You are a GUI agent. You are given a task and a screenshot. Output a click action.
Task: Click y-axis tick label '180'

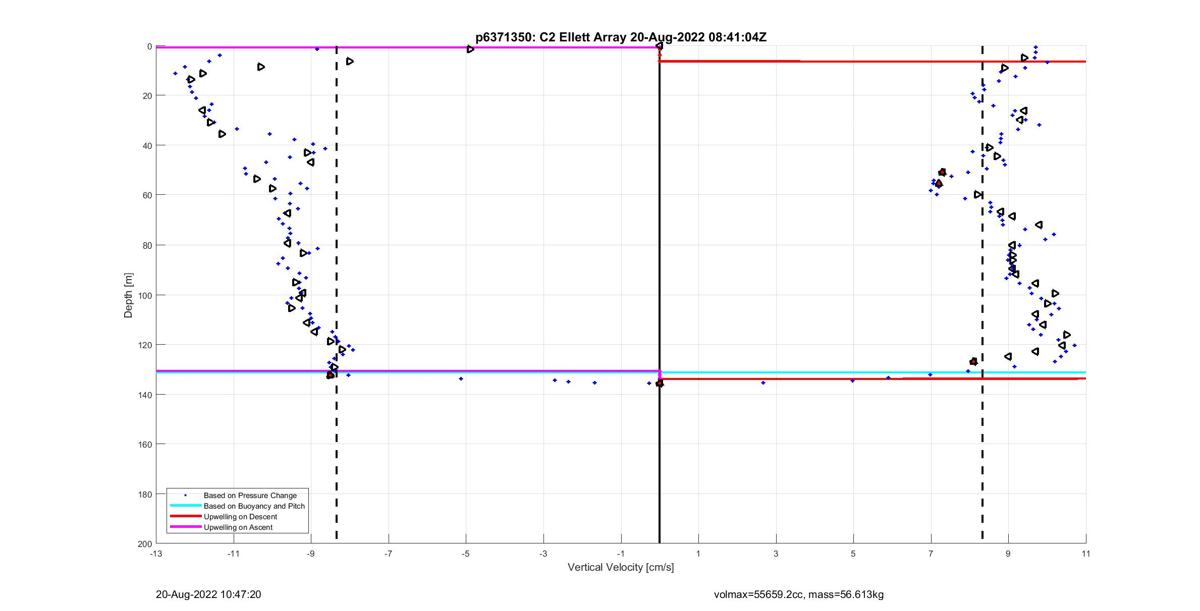pos(144,494)
